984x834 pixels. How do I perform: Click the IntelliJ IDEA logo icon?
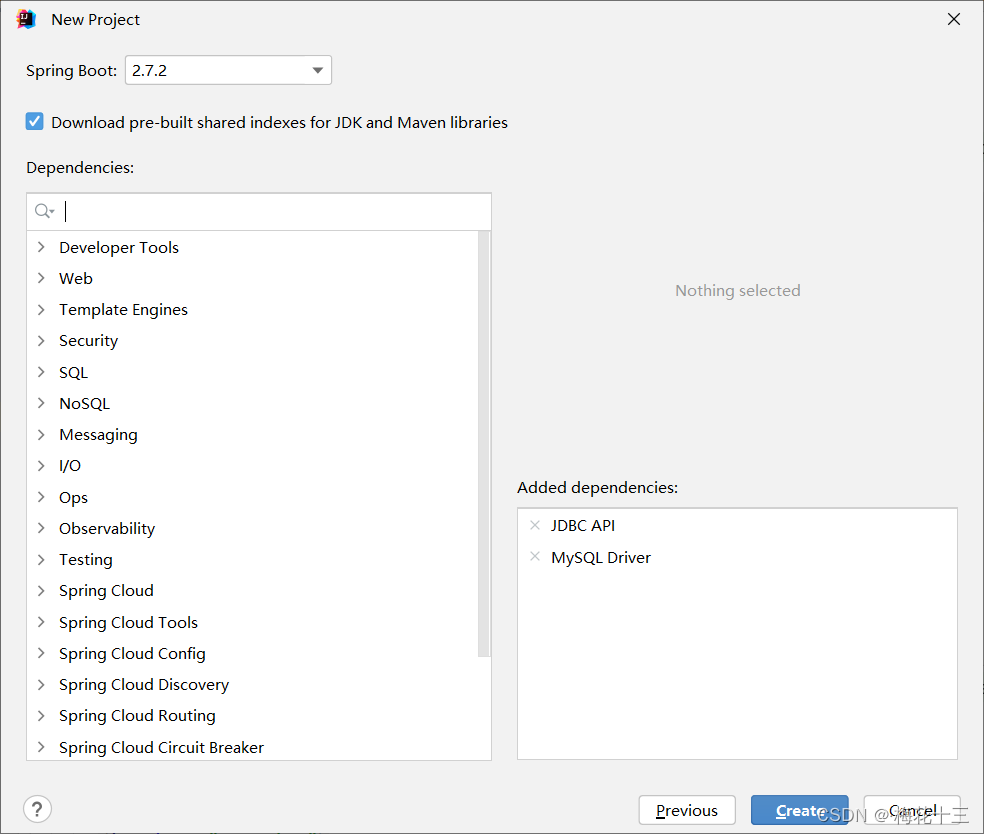coord(26,19)
